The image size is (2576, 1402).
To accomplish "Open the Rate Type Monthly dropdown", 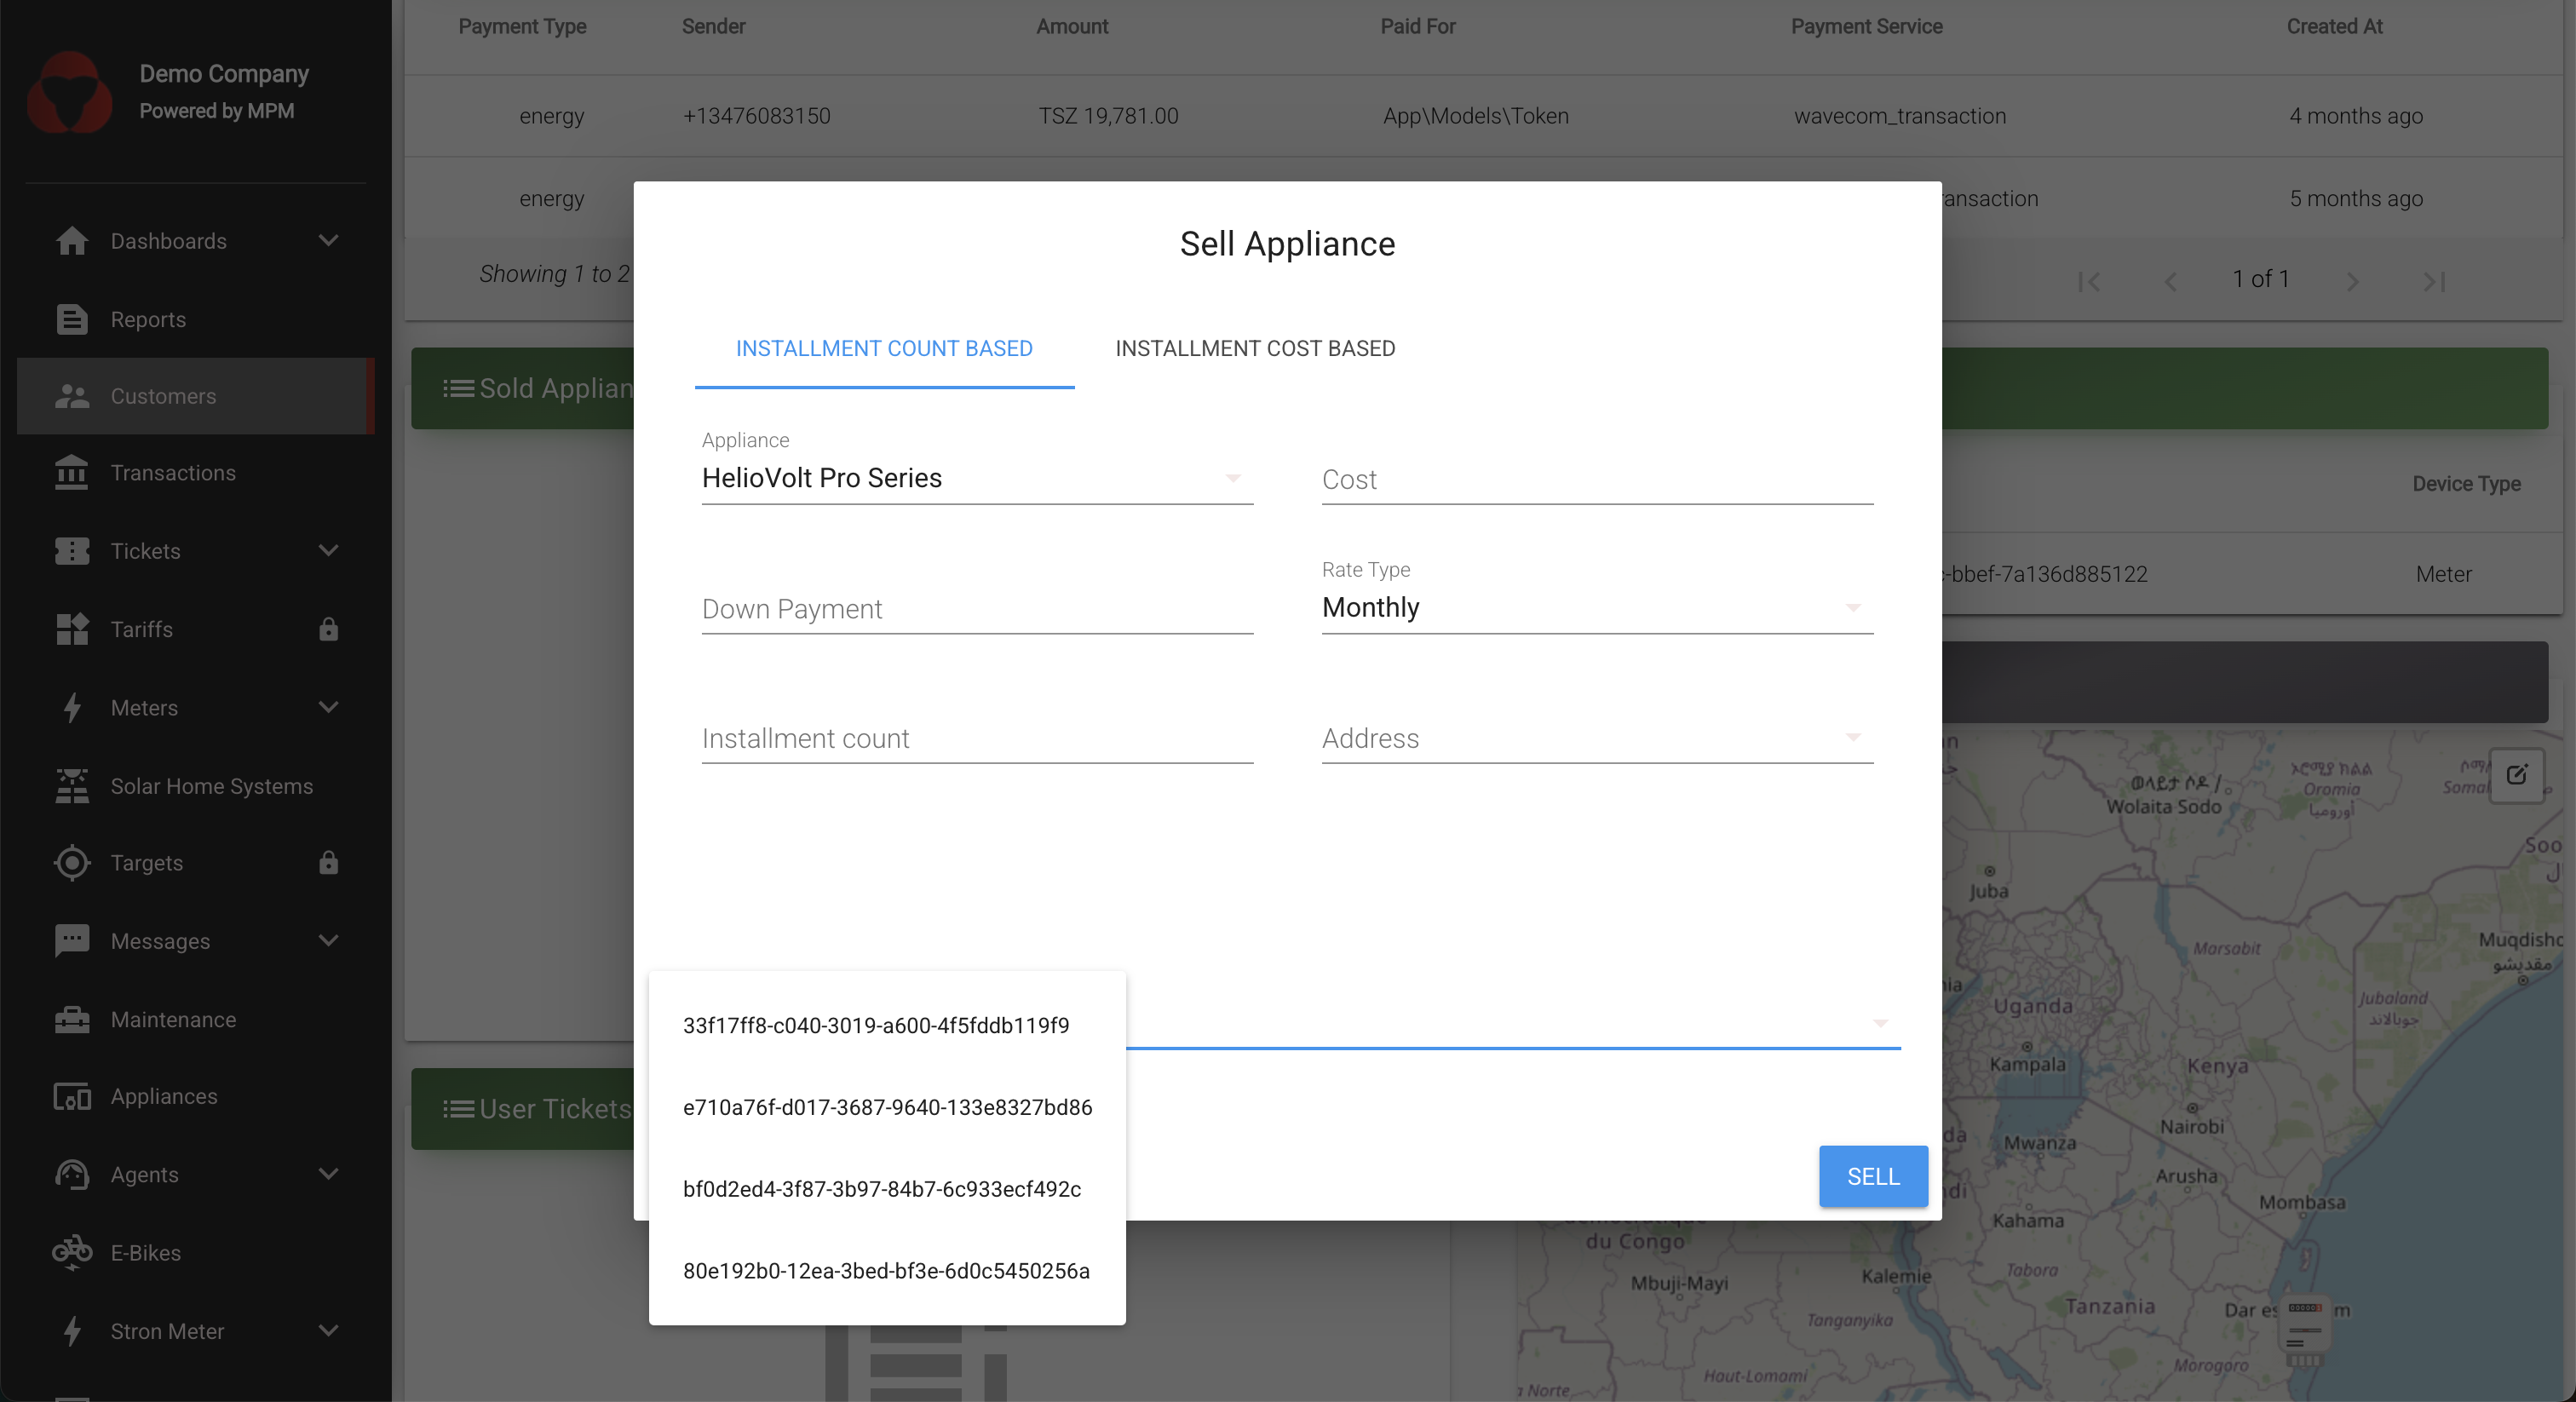I will [x=1596, y=608].
